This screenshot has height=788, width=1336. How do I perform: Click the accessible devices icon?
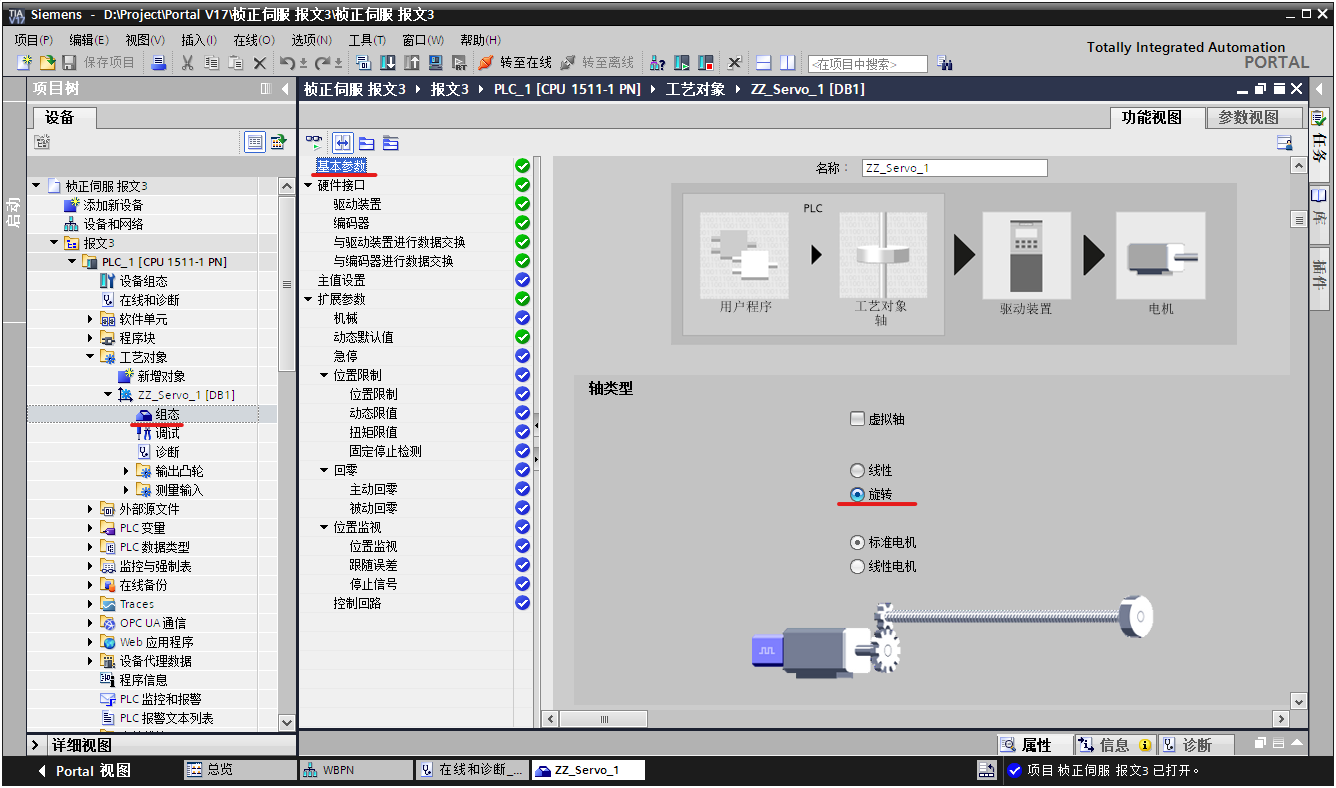(x=657, y=63)
